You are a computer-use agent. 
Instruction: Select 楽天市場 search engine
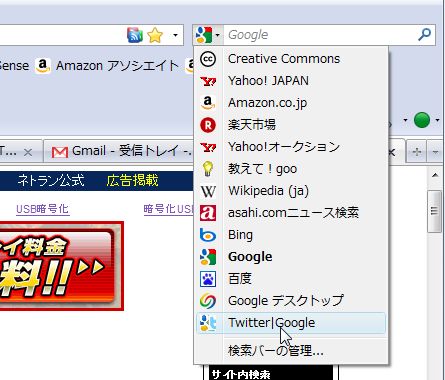[291, 125]
